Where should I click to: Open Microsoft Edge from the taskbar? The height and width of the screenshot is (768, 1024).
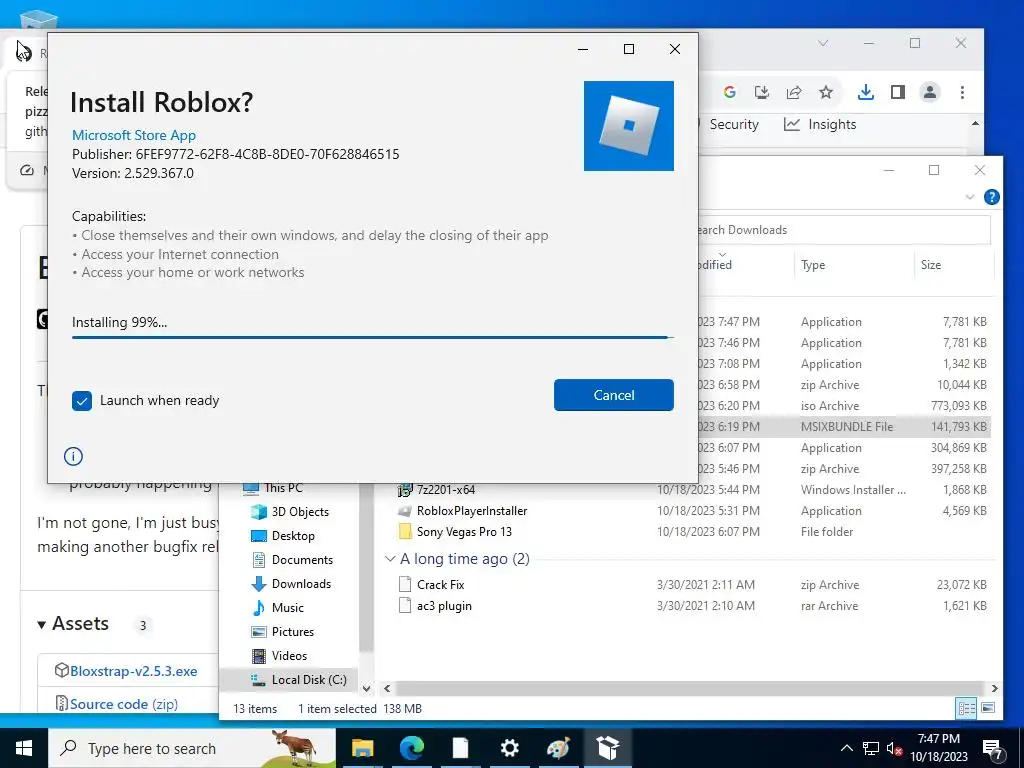click(411, 748)
